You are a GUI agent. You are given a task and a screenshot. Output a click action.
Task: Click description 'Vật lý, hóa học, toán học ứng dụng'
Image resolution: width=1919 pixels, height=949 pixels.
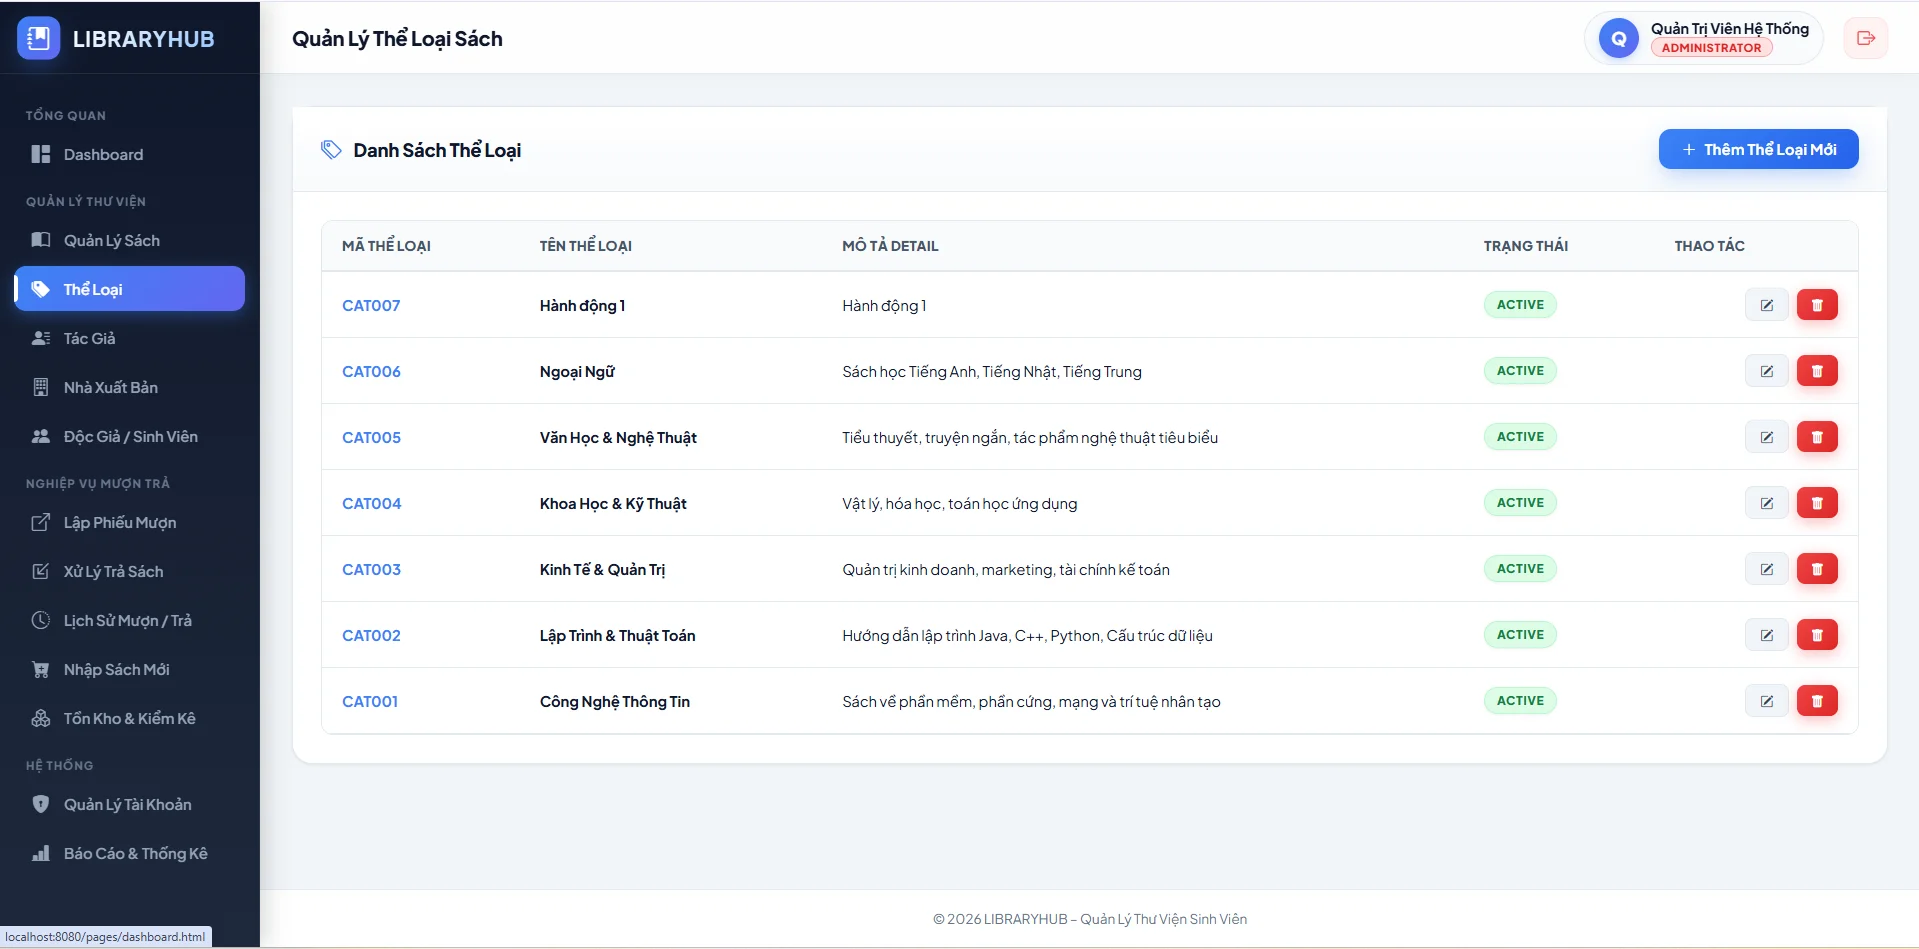[x=960, y=504]
